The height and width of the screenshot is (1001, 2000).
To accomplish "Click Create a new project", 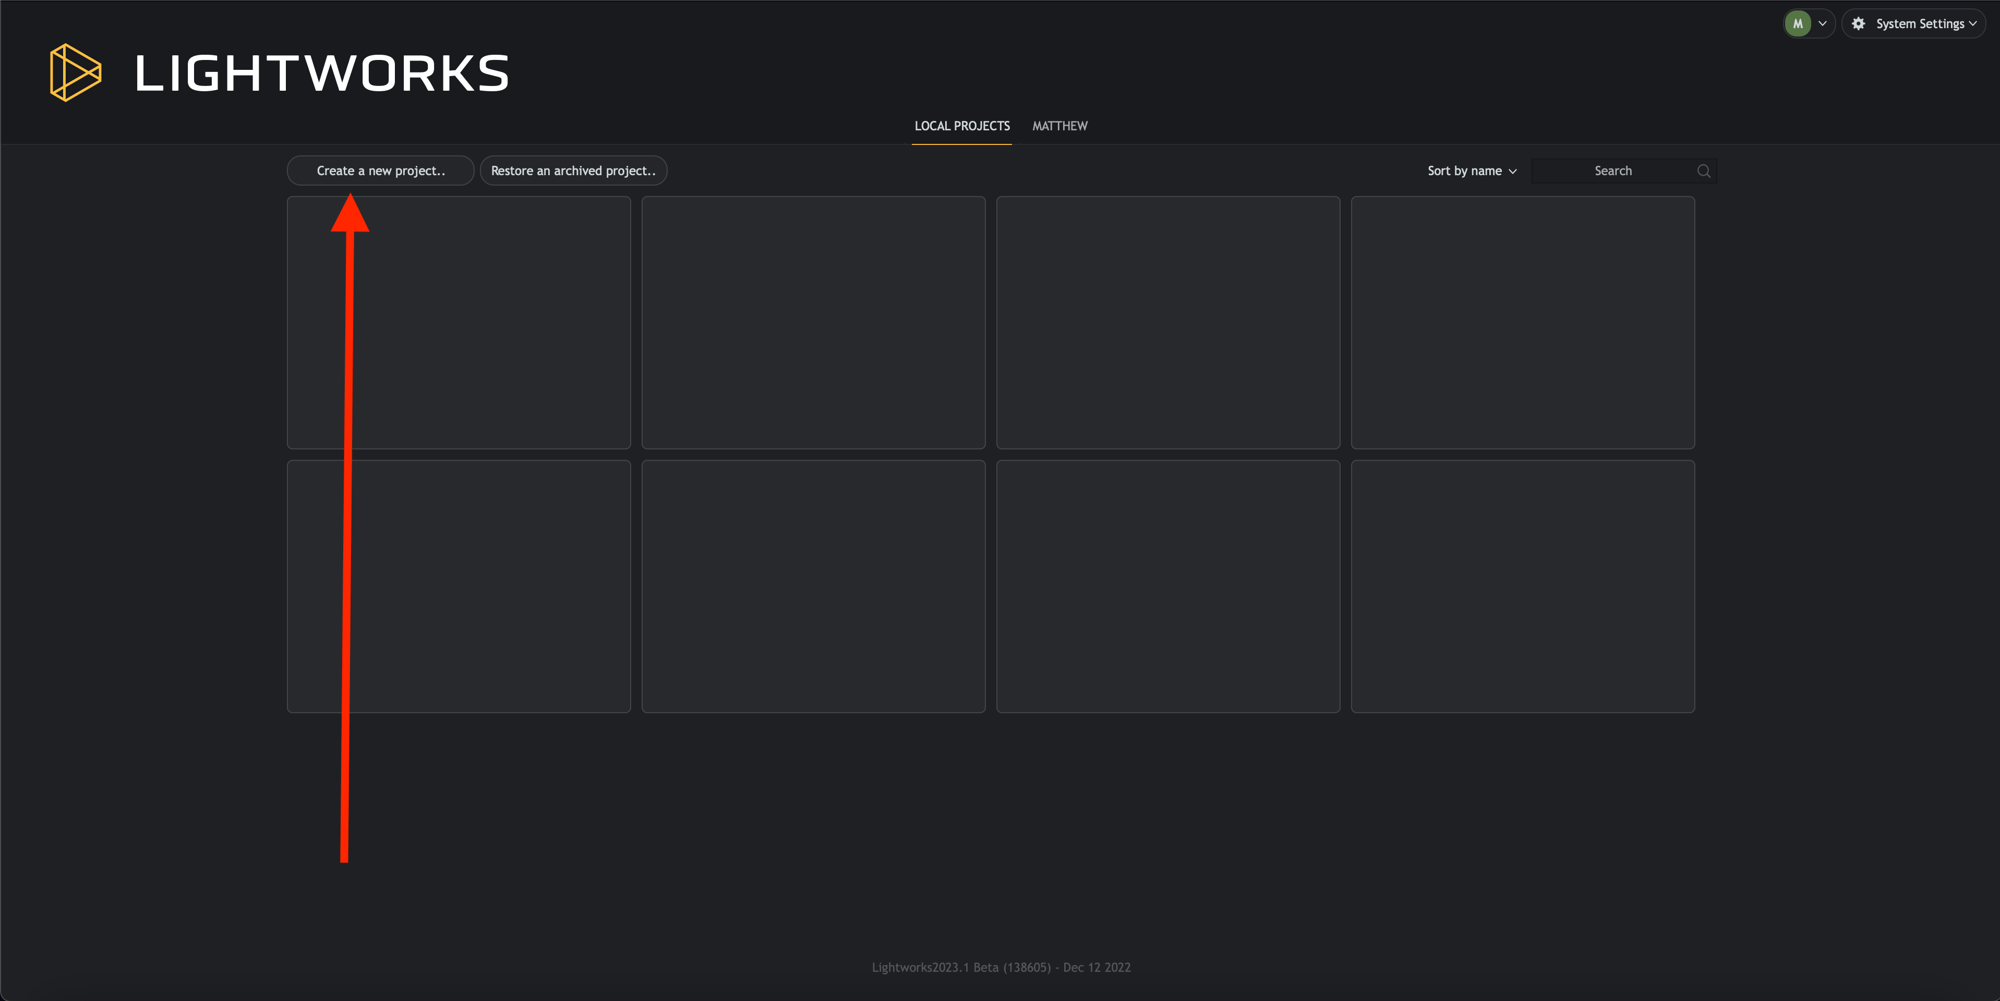I will pos(380,170).
